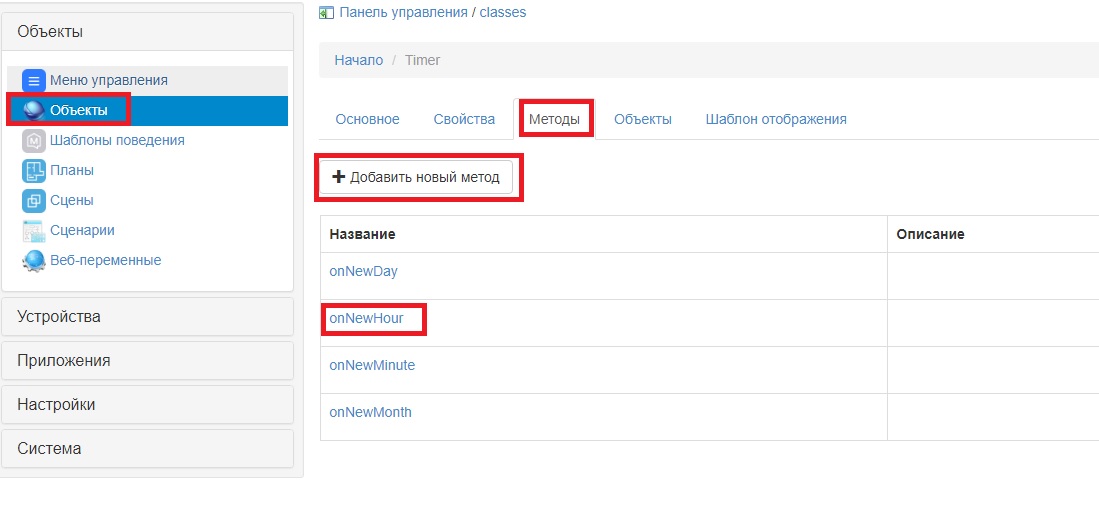Open the onNewHour method link
This screenshot has height=529, width=1099.
click(x=366, y=318)
